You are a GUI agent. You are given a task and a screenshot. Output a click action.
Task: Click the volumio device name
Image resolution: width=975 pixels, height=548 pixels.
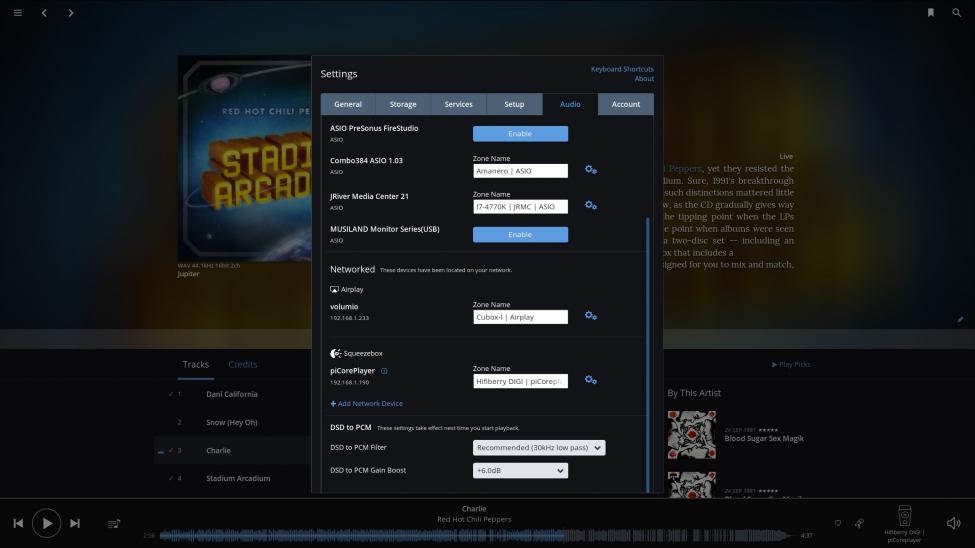(344, 307)
